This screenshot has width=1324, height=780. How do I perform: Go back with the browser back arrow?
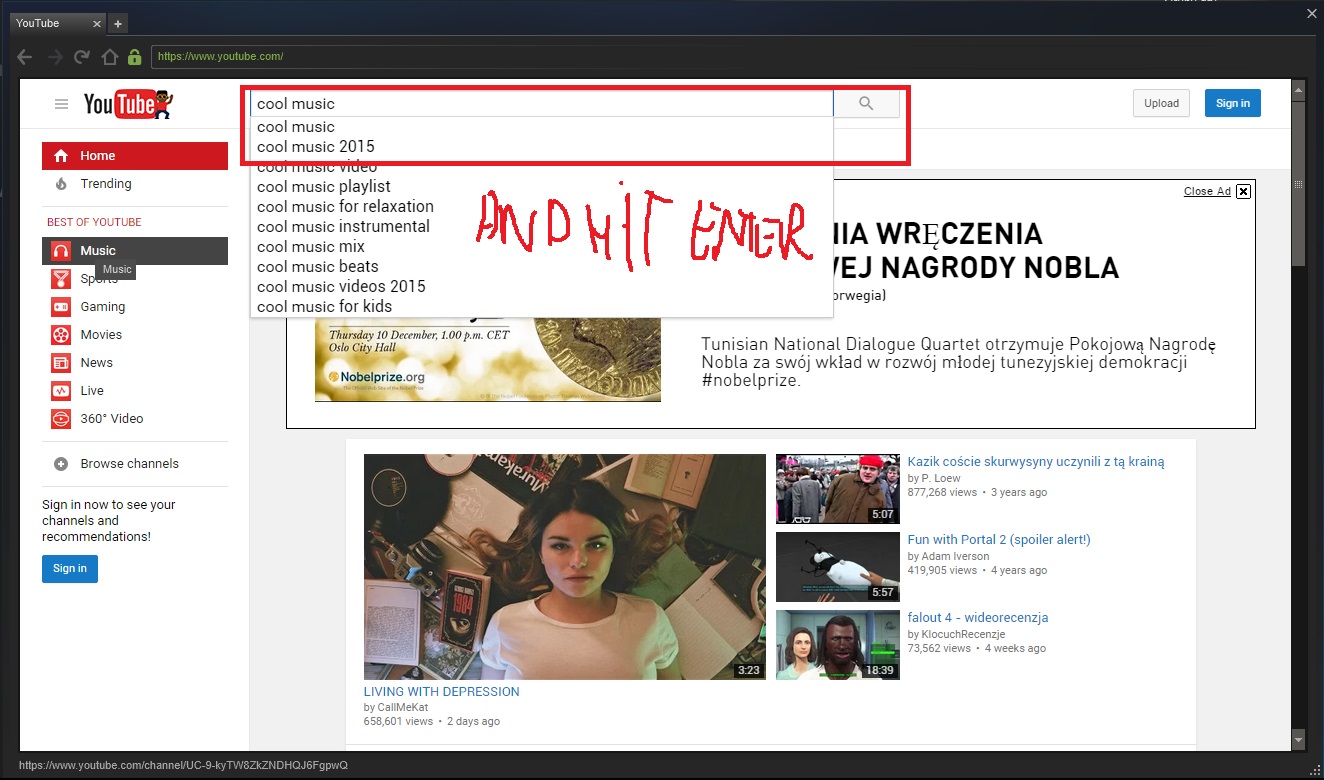click(x=25, y=57)
